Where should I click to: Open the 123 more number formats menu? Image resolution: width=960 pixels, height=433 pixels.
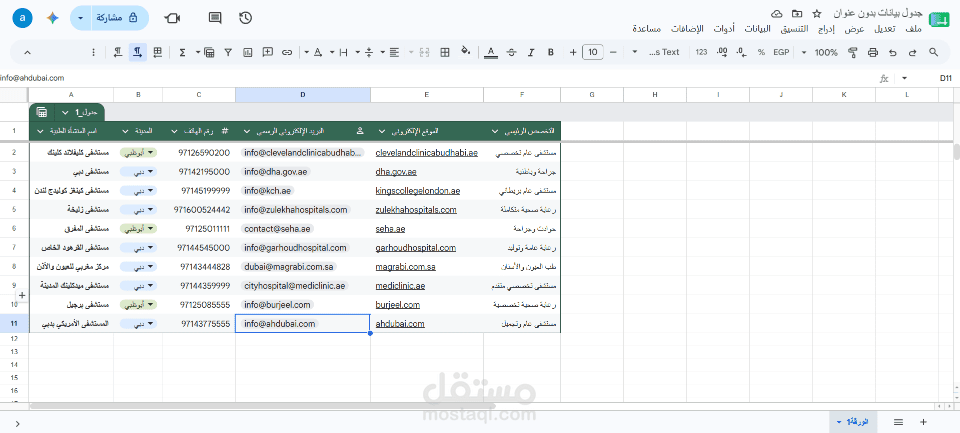pyautogui.click(x=702, y=53)
